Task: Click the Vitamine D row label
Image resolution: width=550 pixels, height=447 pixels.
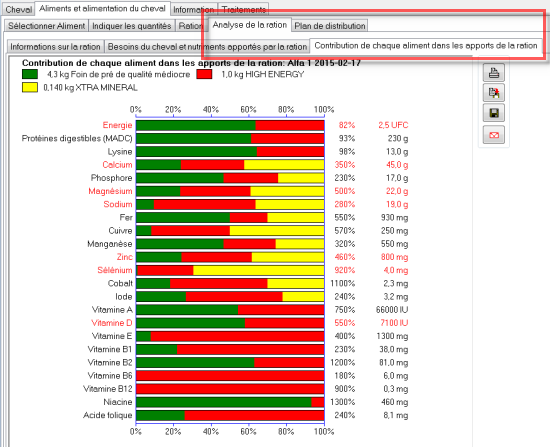Action: (112, 323)
